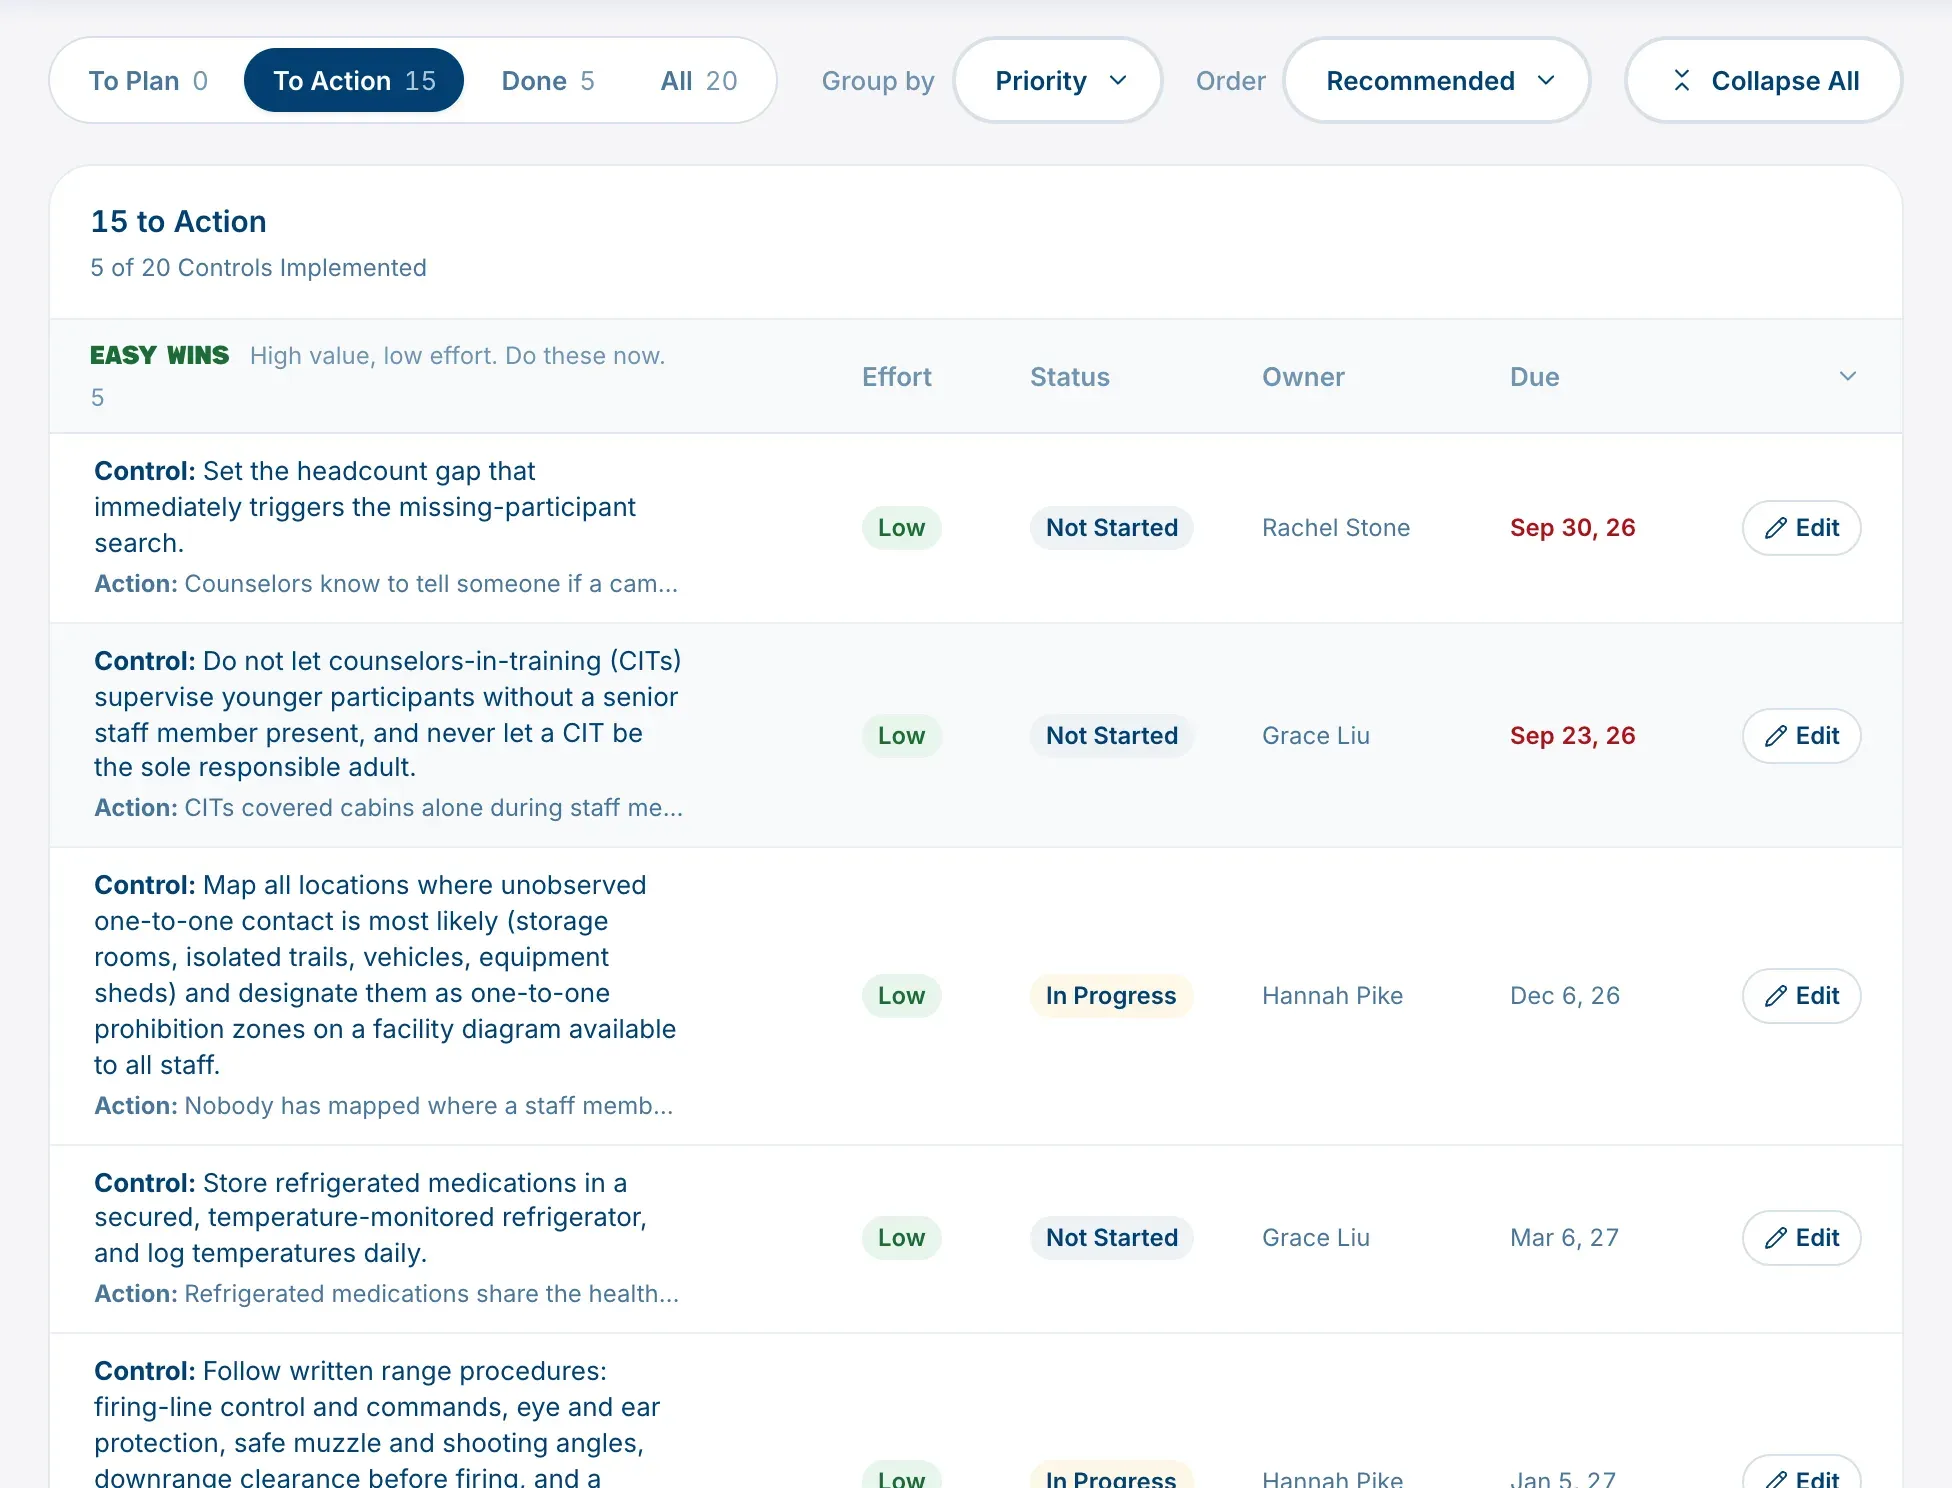Click owner Rachel Stone
The width and height of the screenshot is (1952, 1488).
coord(1336,528)
